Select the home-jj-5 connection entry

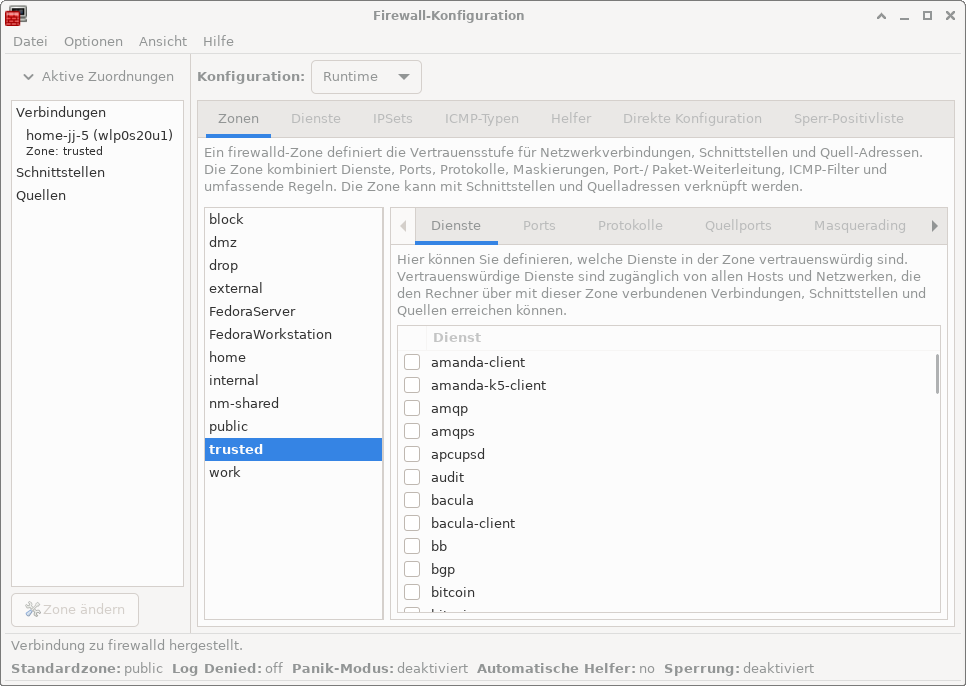[99, 135]
